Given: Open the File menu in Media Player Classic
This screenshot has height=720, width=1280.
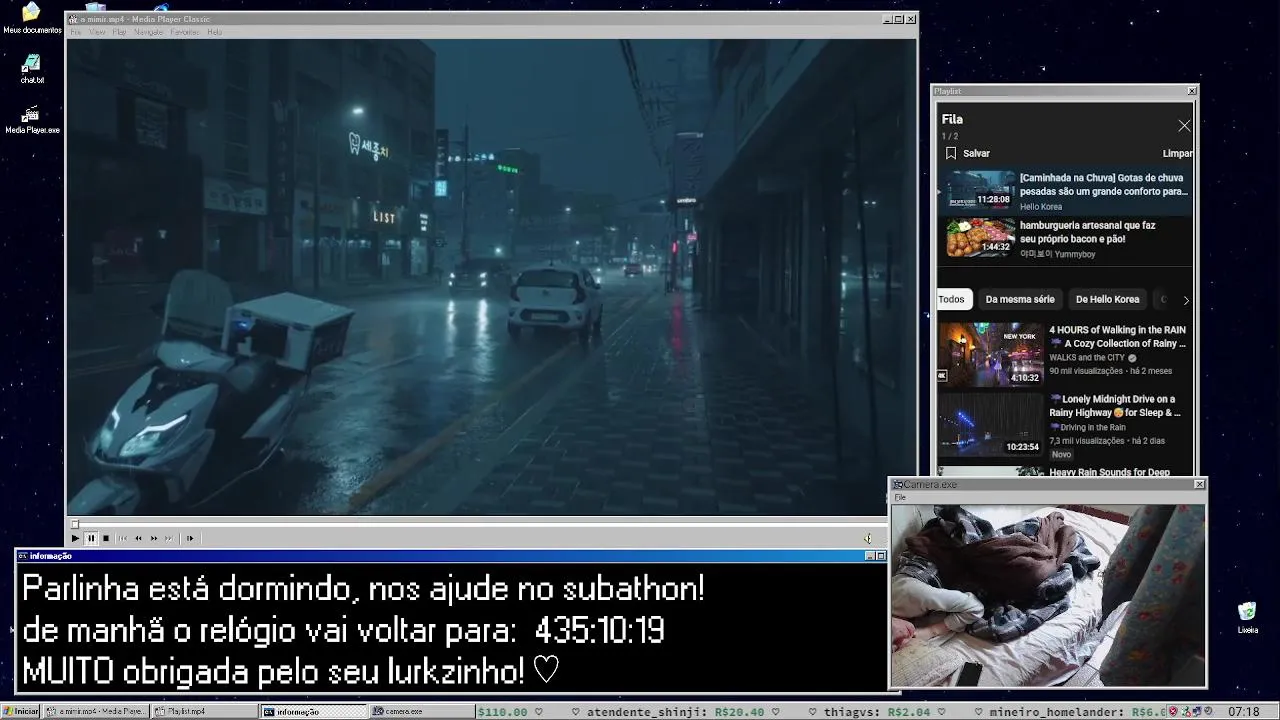Looking at the screenshot, I should tap(75, 32).
